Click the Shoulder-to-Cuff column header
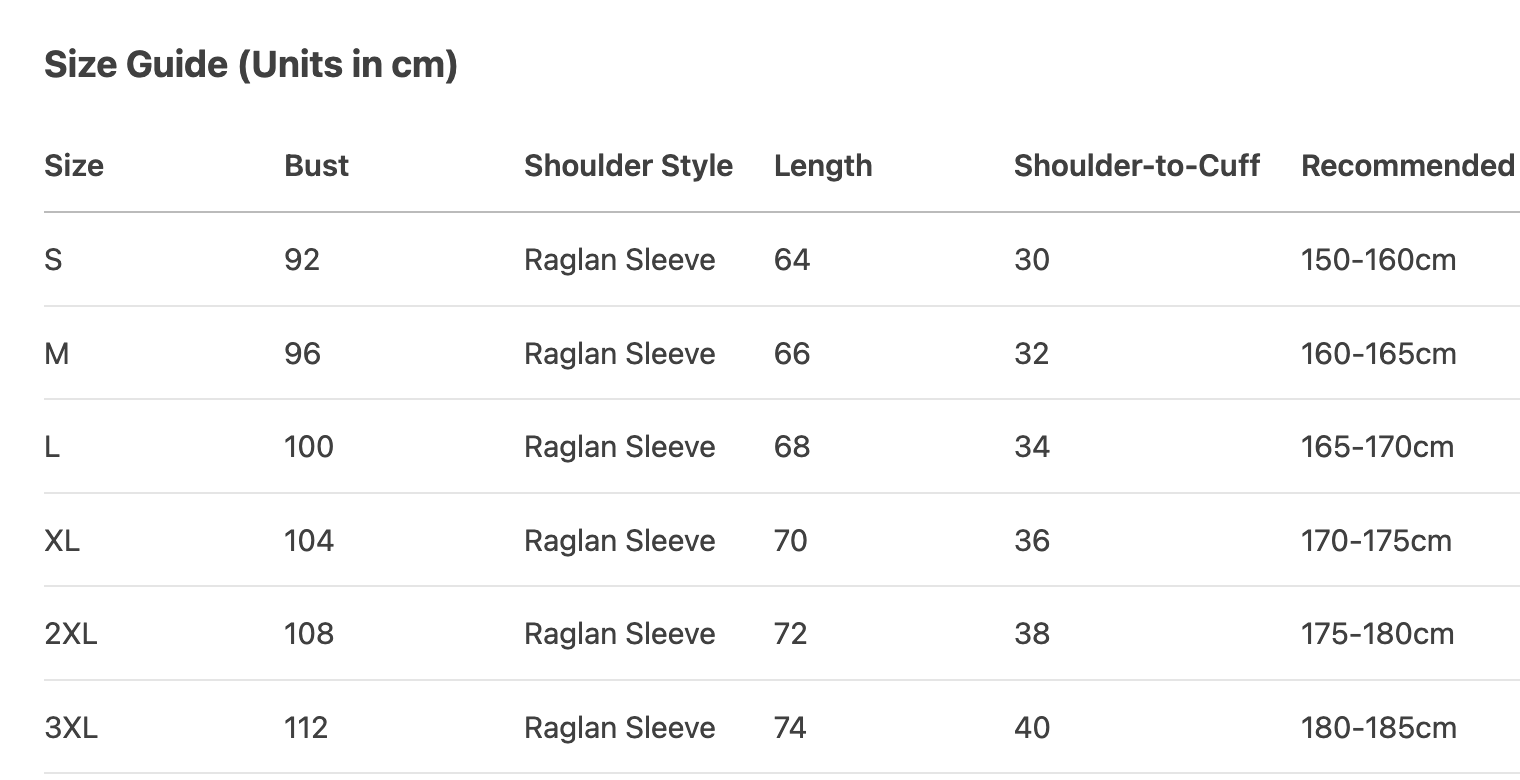 coord(1136,165)
